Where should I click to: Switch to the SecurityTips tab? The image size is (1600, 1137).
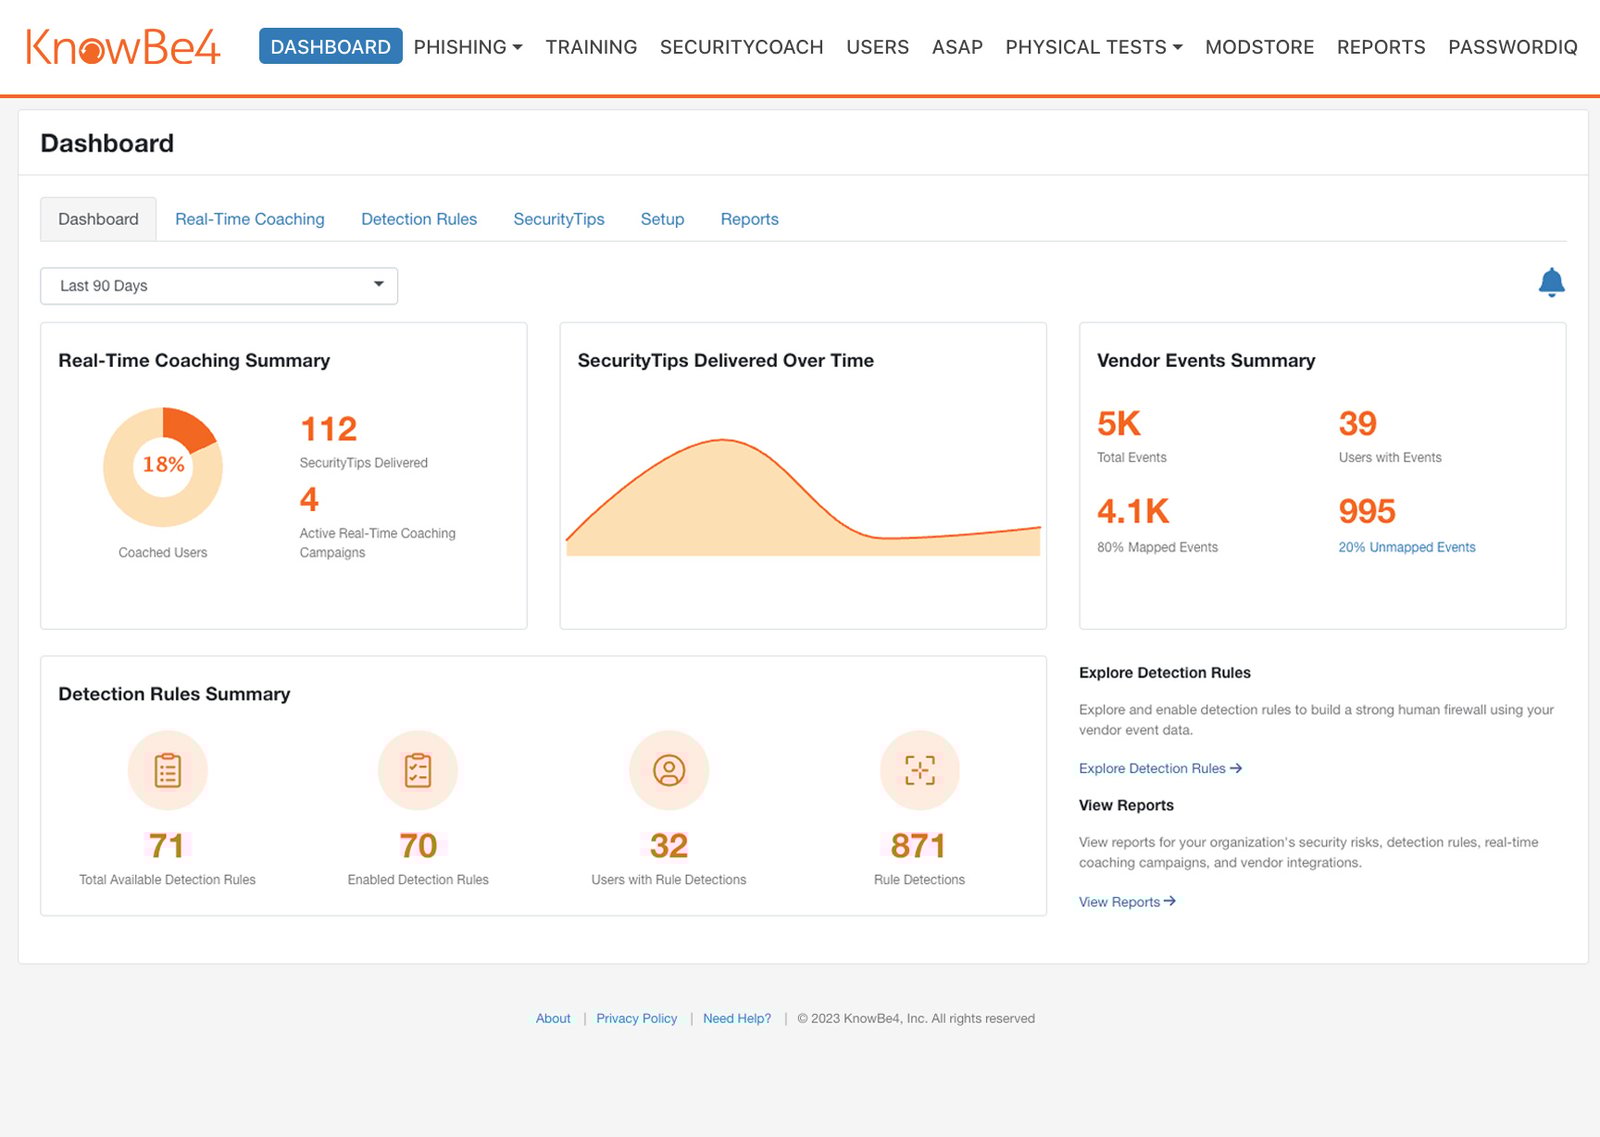pyautogui.click(x=558, y=219)
